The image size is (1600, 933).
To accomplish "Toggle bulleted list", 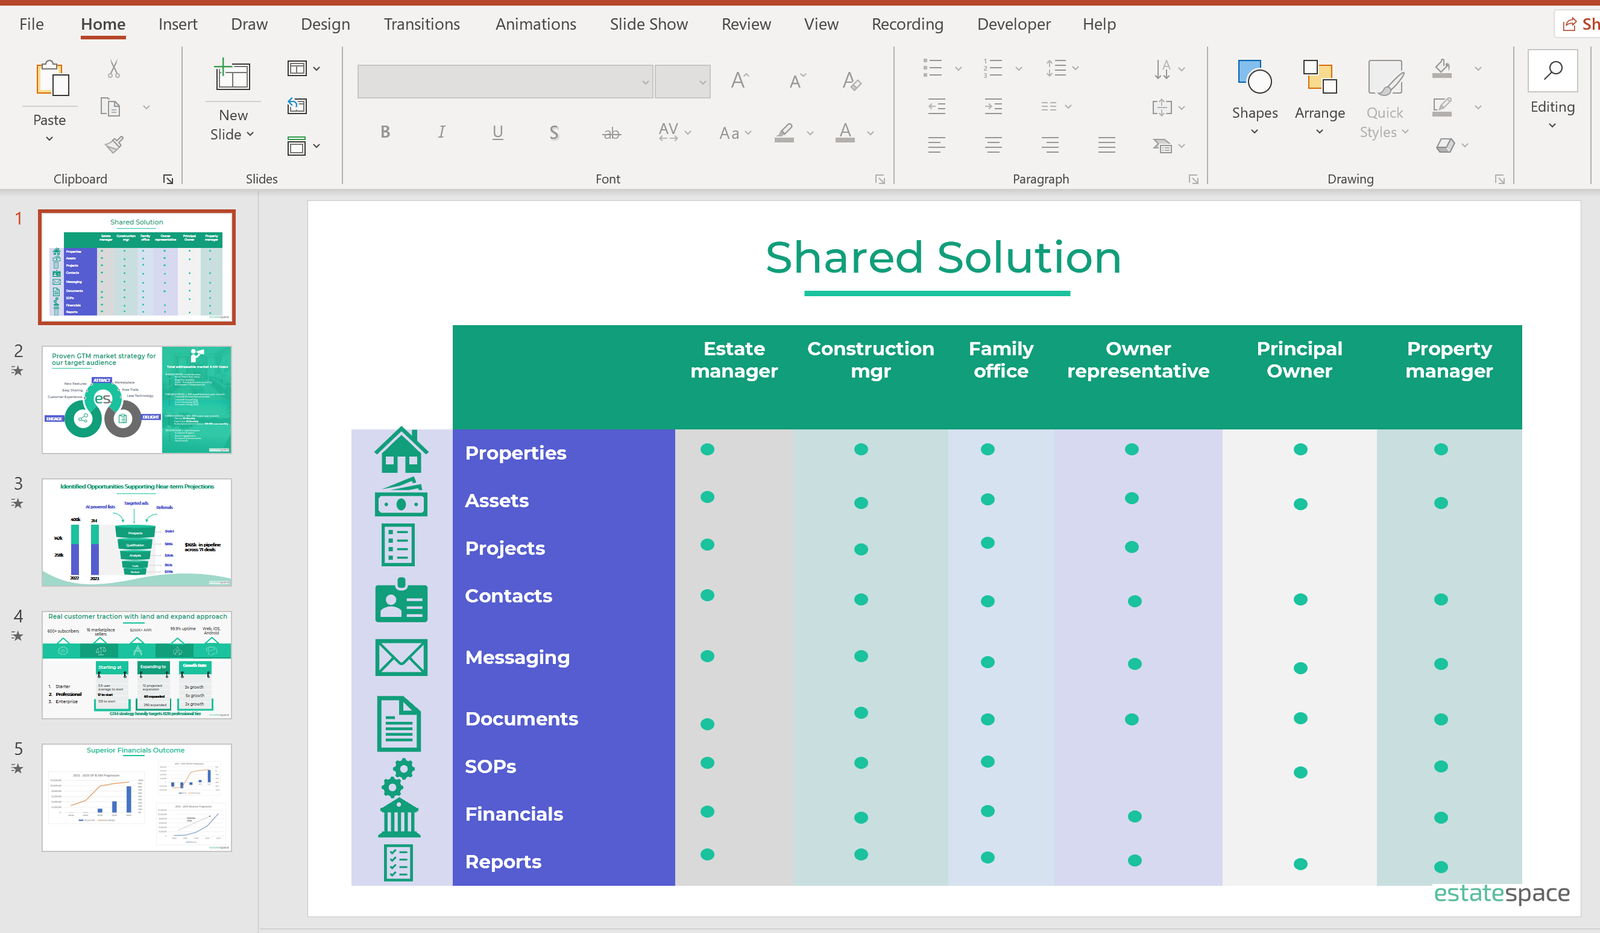I will [933, 68].
